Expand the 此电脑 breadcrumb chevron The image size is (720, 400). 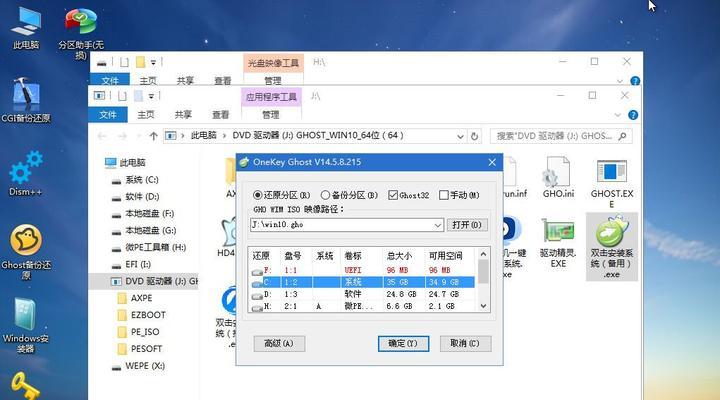[x=225, y=136]
